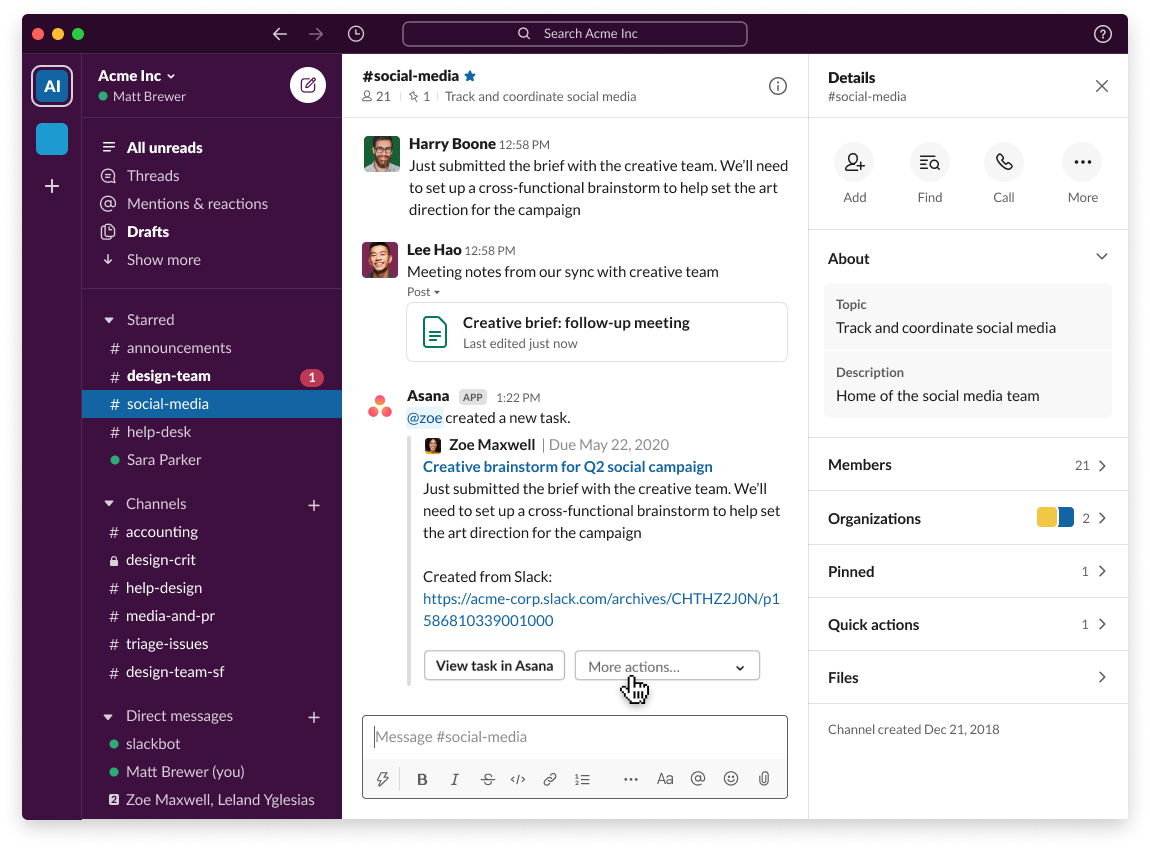1150x849 pixels.
Task: Open More options in Details
Action: [1083, 162]
